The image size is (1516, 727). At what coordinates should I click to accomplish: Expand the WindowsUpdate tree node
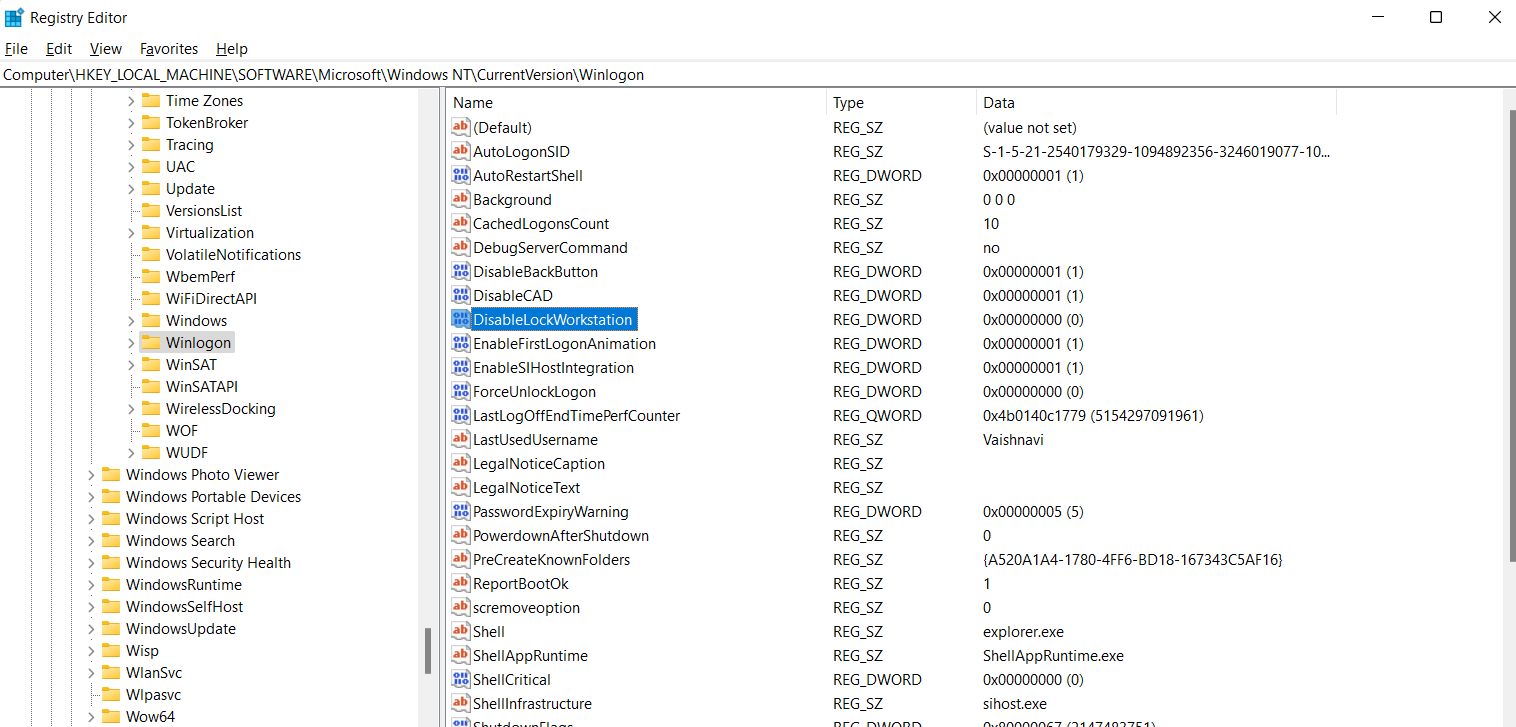[x=91, y=629]
